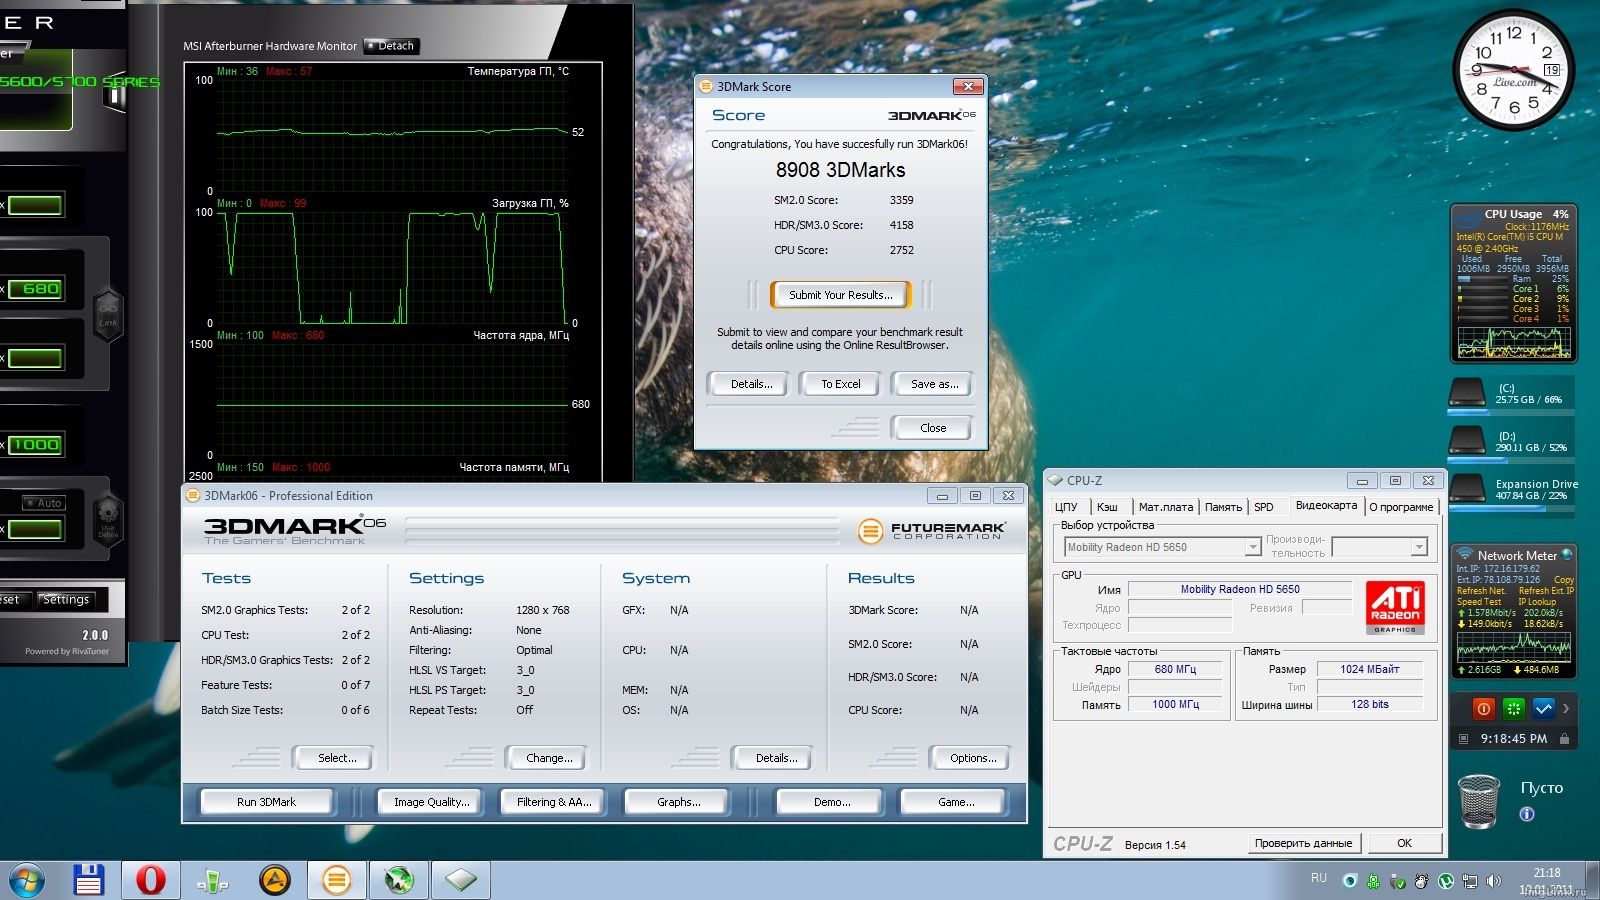The height and width of the screenshot is (900, 1600).
Task: Click Save as in score dialog
Action: click(x=934, y=384)
